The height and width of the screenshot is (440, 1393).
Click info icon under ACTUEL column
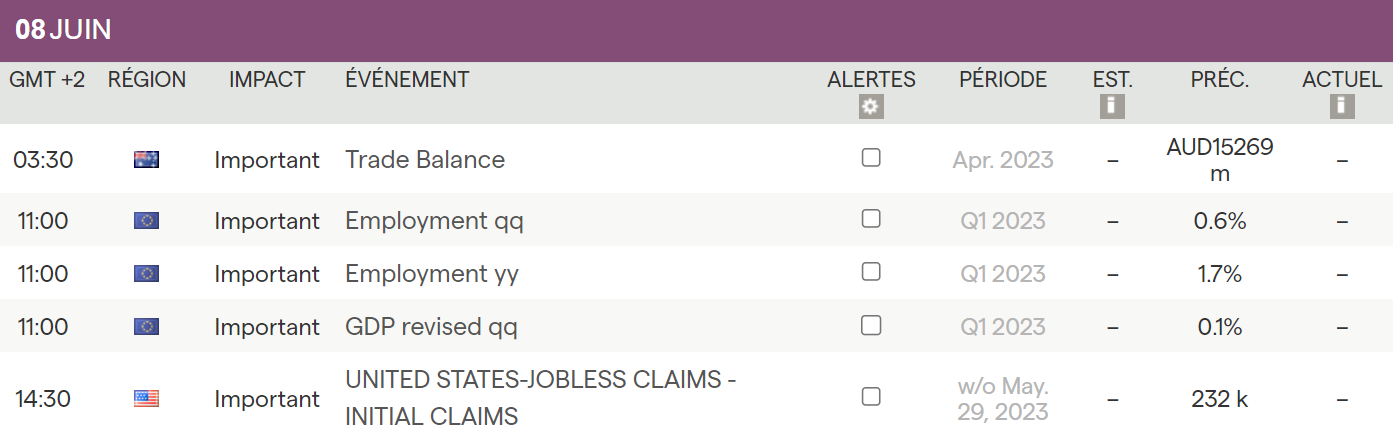(1342, 107)
